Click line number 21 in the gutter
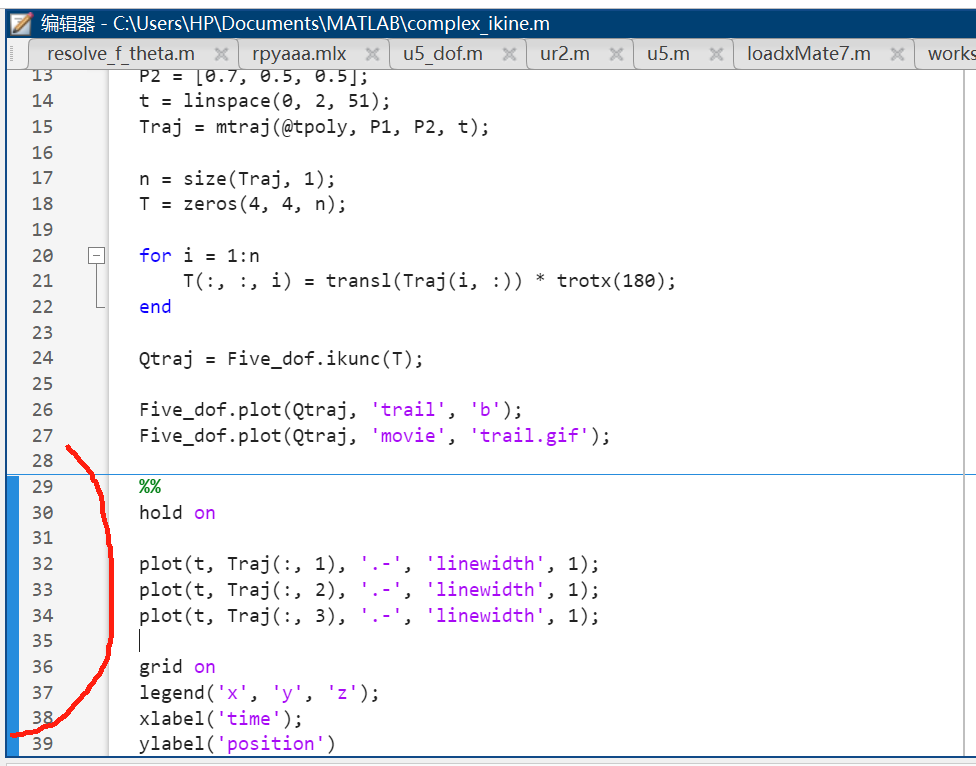 pos(42,281)
